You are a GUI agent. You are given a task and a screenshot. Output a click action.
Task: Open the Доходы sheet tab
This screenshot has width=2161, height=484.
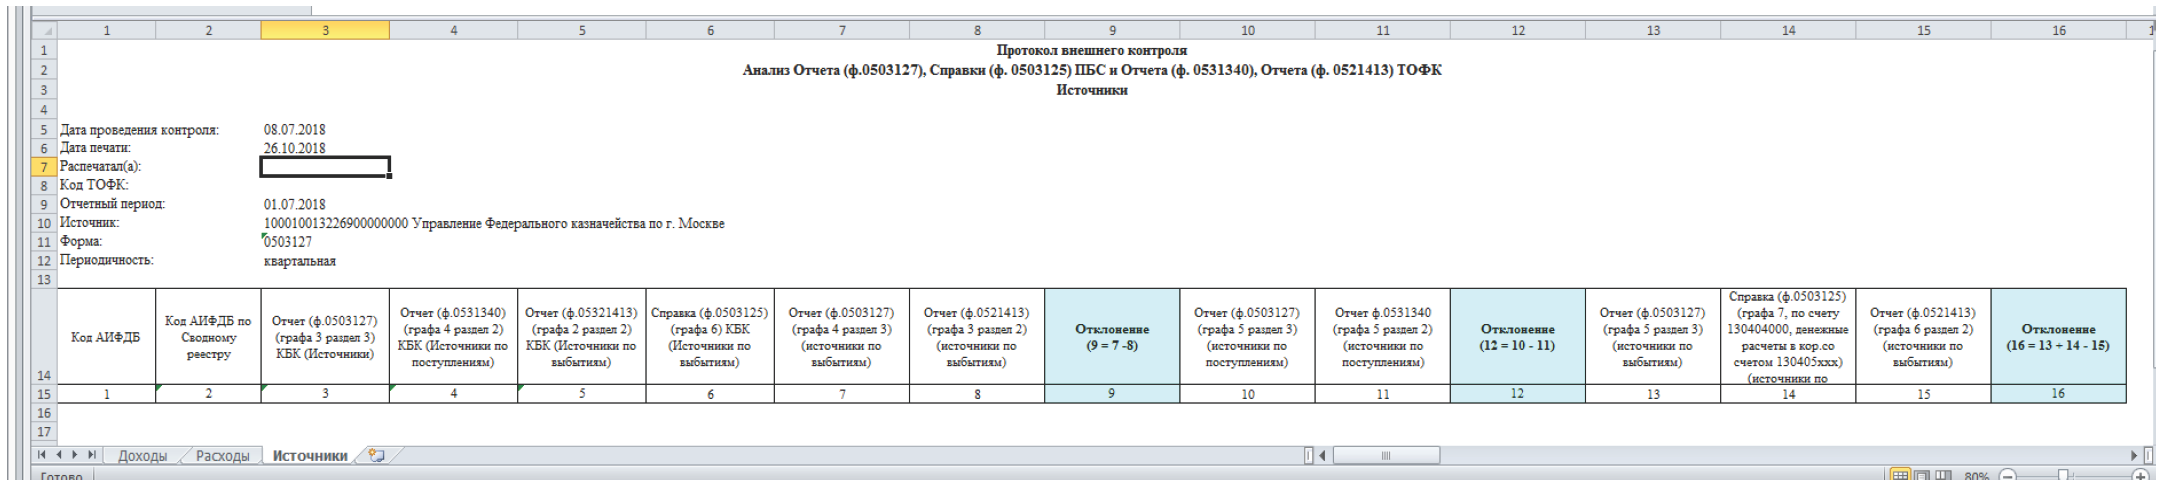coord(142,456)
